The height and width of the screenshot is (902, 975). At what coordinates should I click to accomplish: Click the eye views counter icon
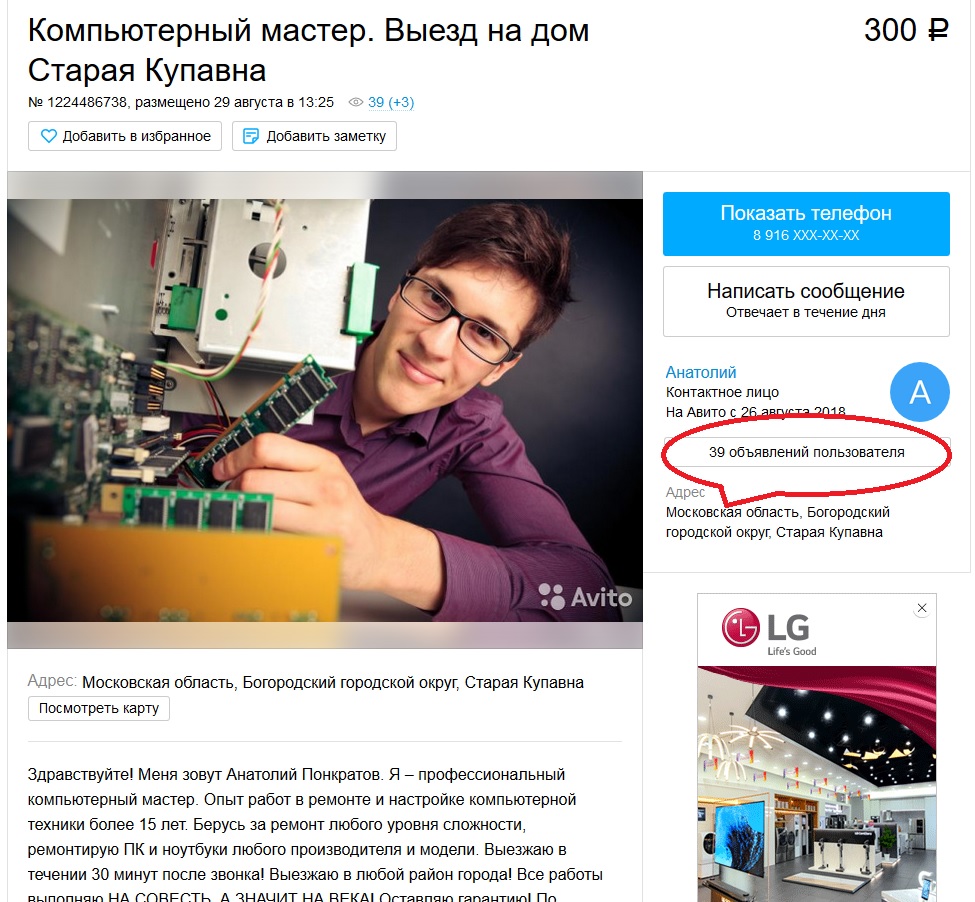[x=356, y=102]
